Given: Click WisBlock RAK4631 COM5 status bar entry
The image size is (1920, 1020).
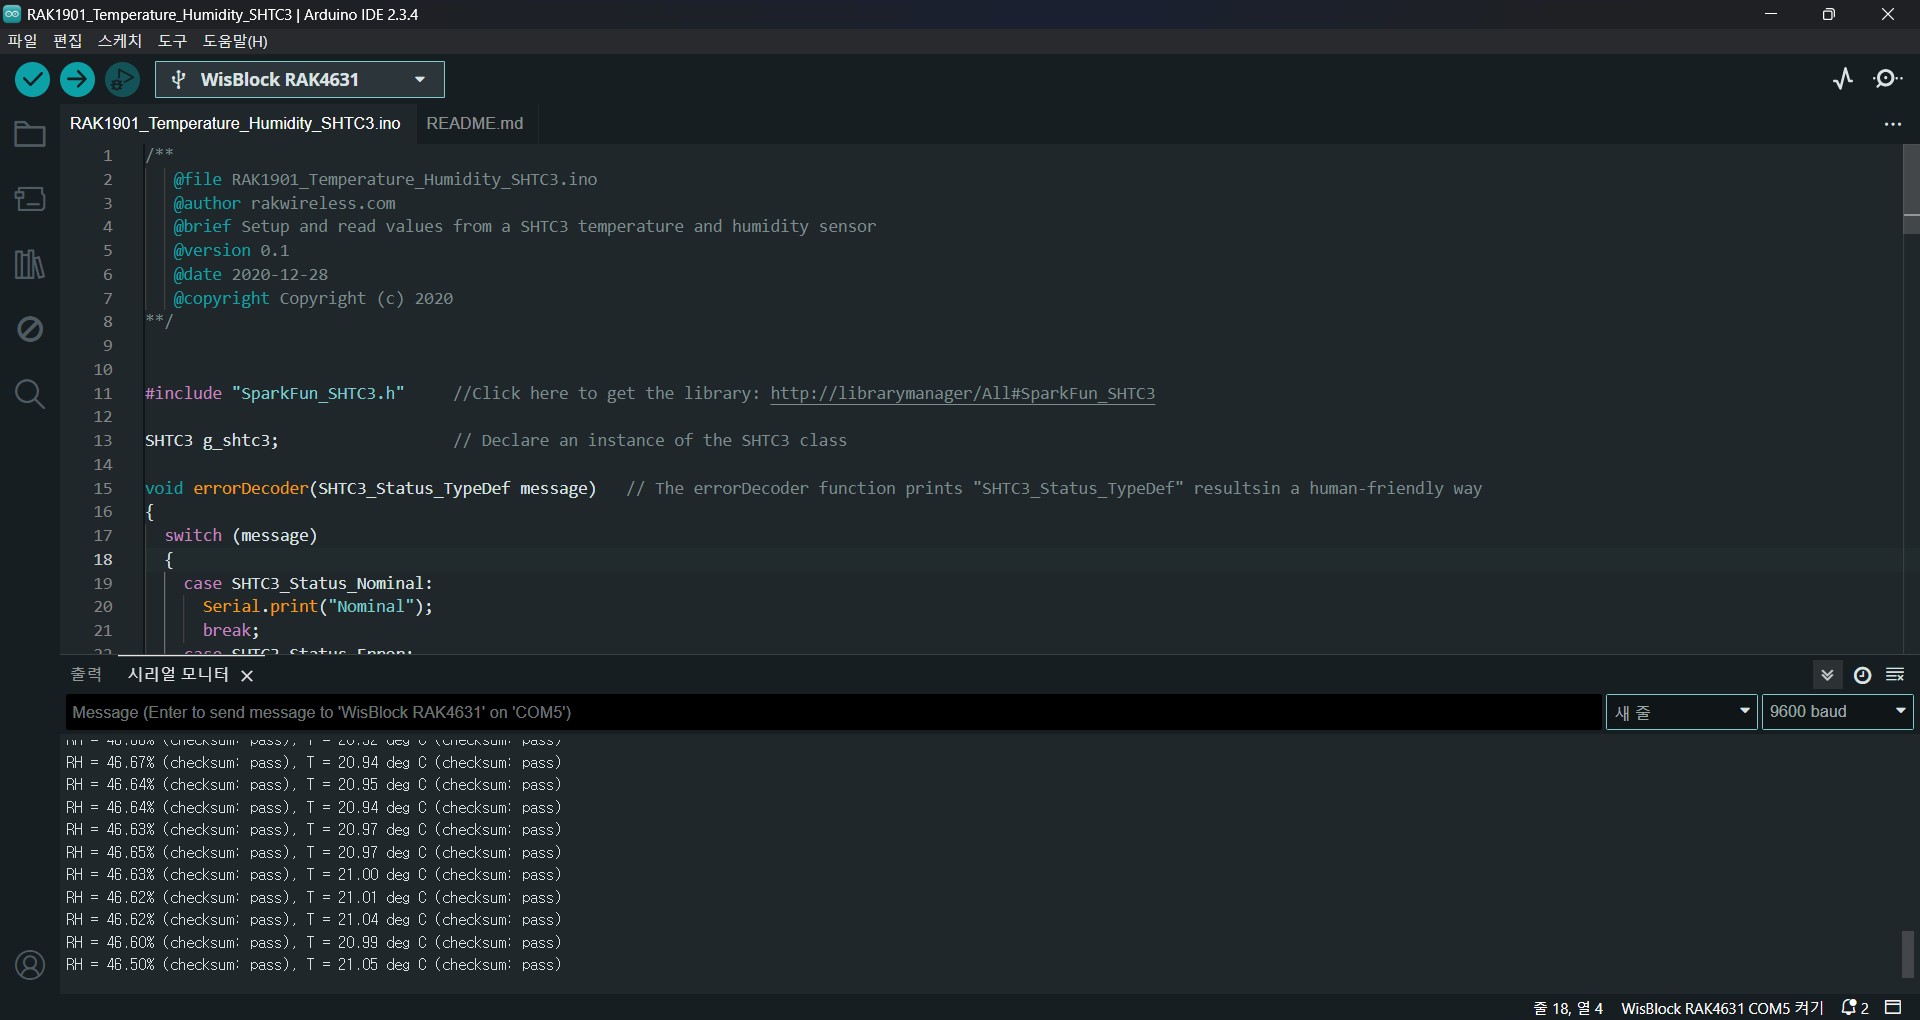Looking at the screenshot, I should [1722, 1008].
